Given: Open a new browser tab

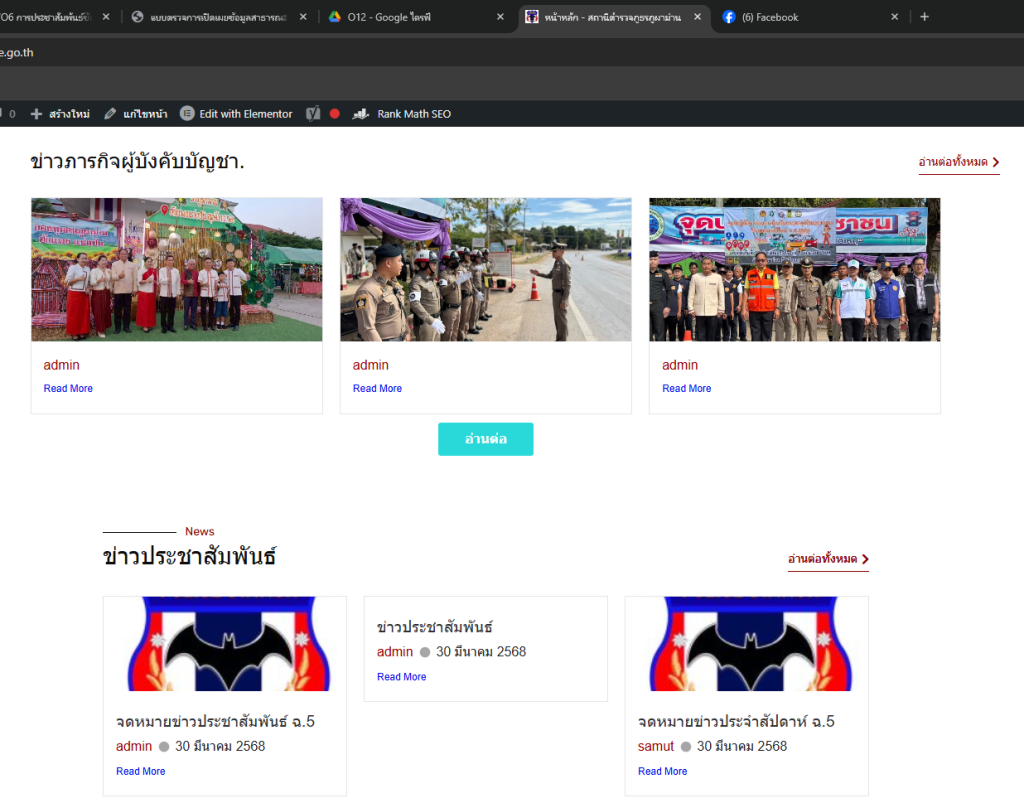Looking at the screenshot, I should coord(924,17).
